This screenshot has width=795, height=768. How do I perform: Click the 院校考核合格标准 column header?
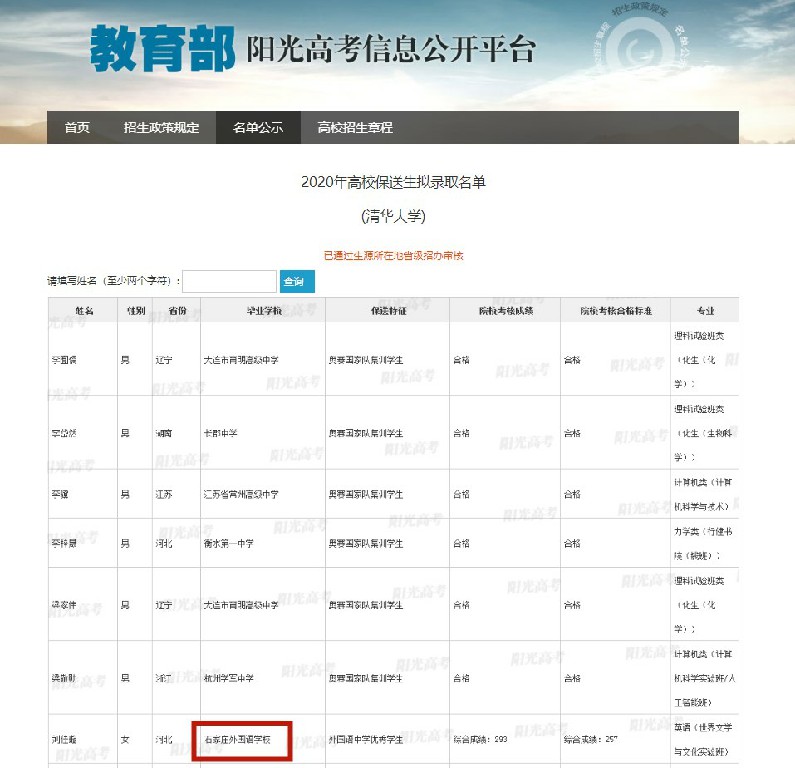coord(616,310)
